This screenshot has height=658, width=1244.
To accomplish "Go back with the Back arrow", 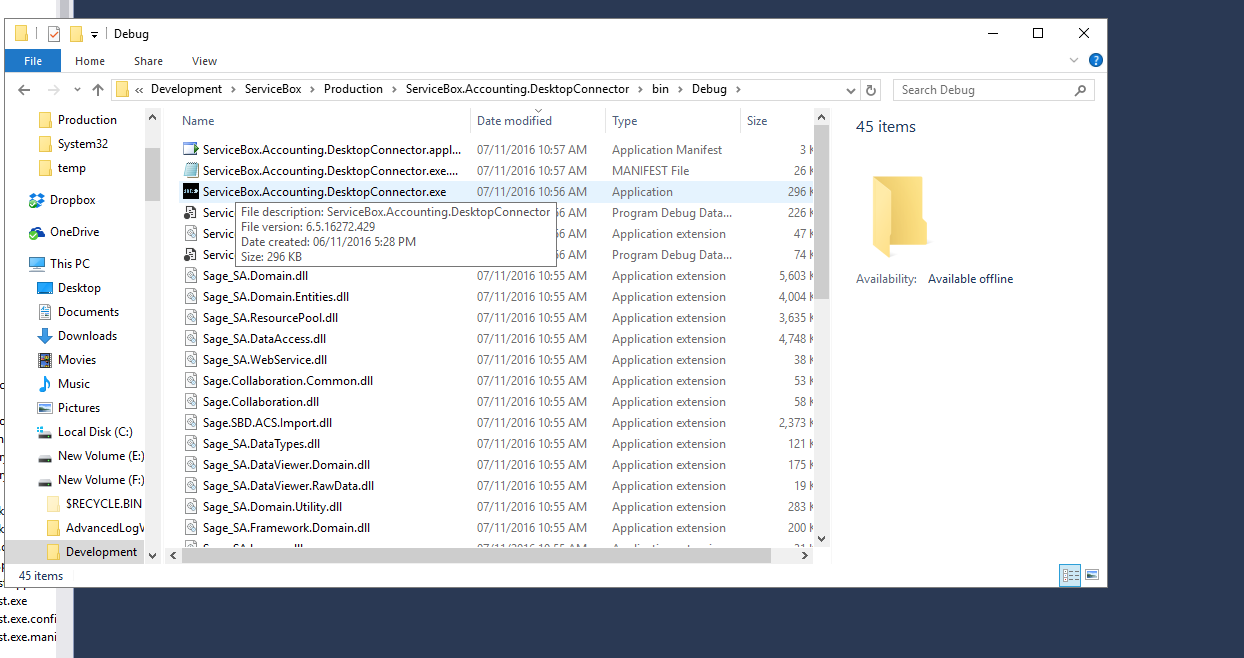I will pos(25,90).
